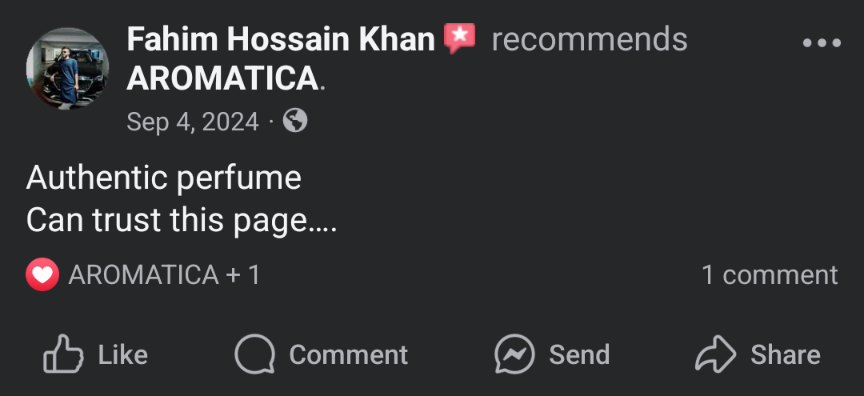864x396 pixels.
Task: Tap the Like text label
Action: tap(123, 355)
